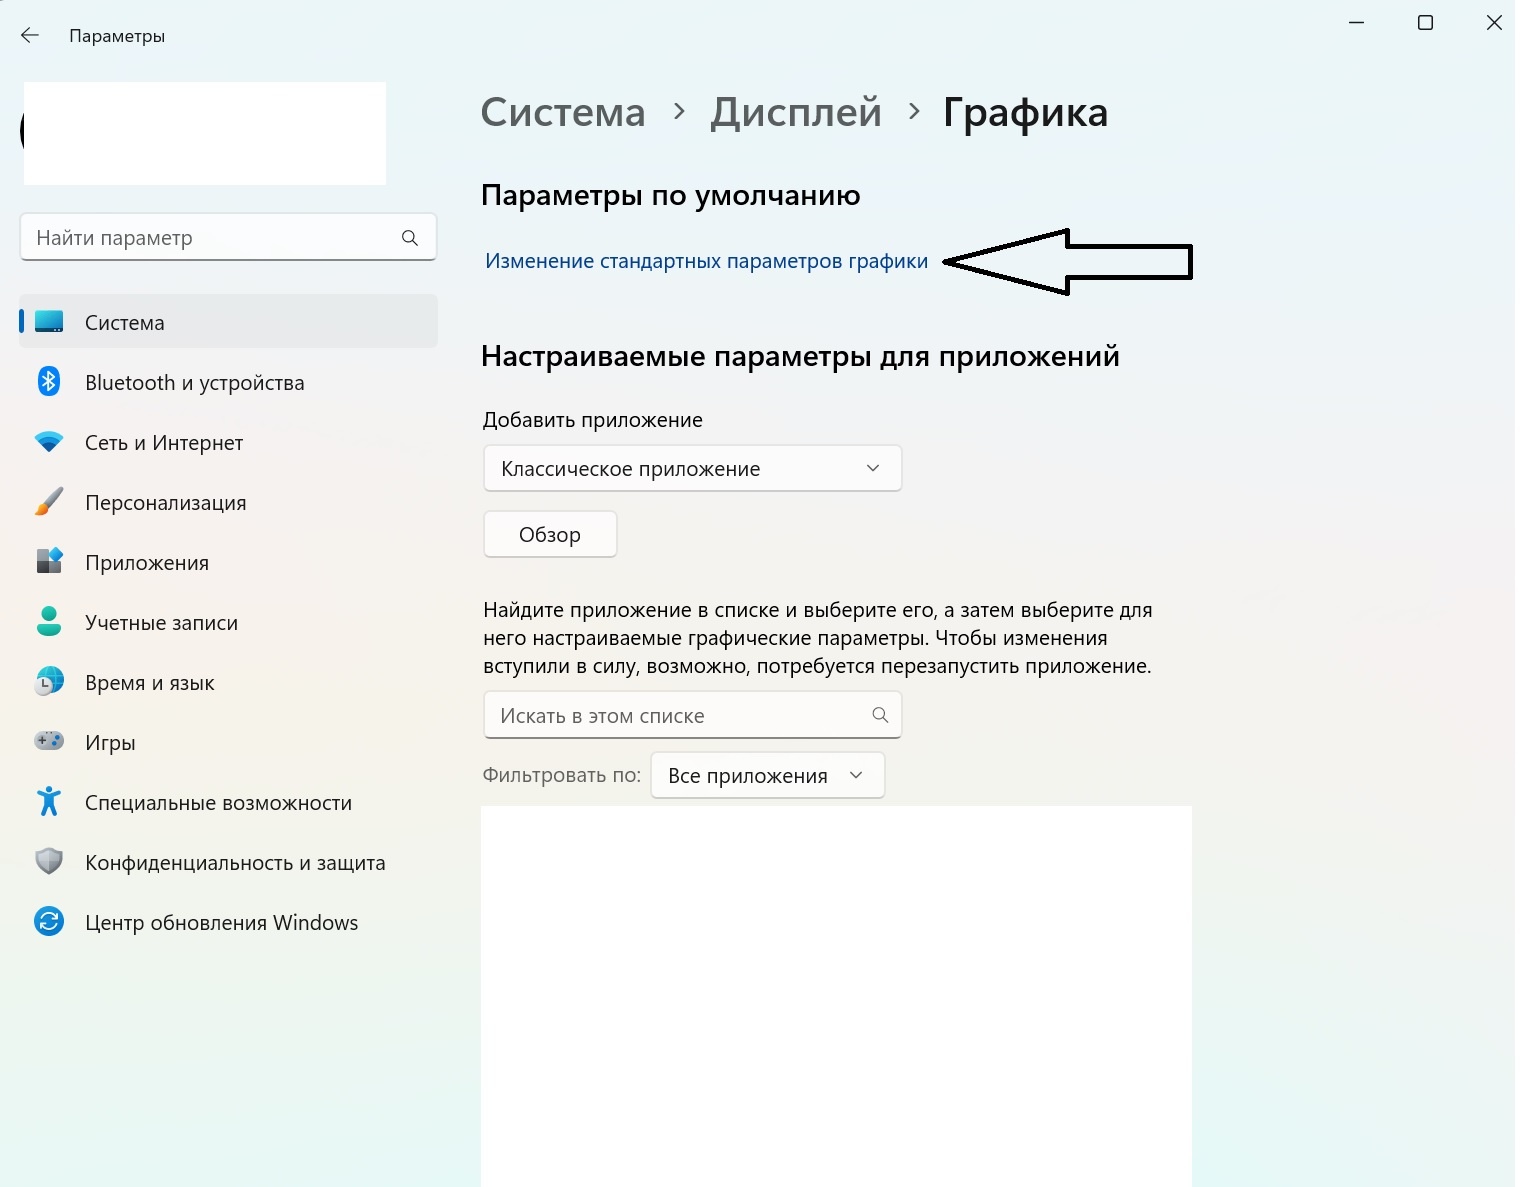Open Конфиденциальность и защита settings
Image resolution: width=1536 pixels, height=1187 pixels.
tap(228, 862)
